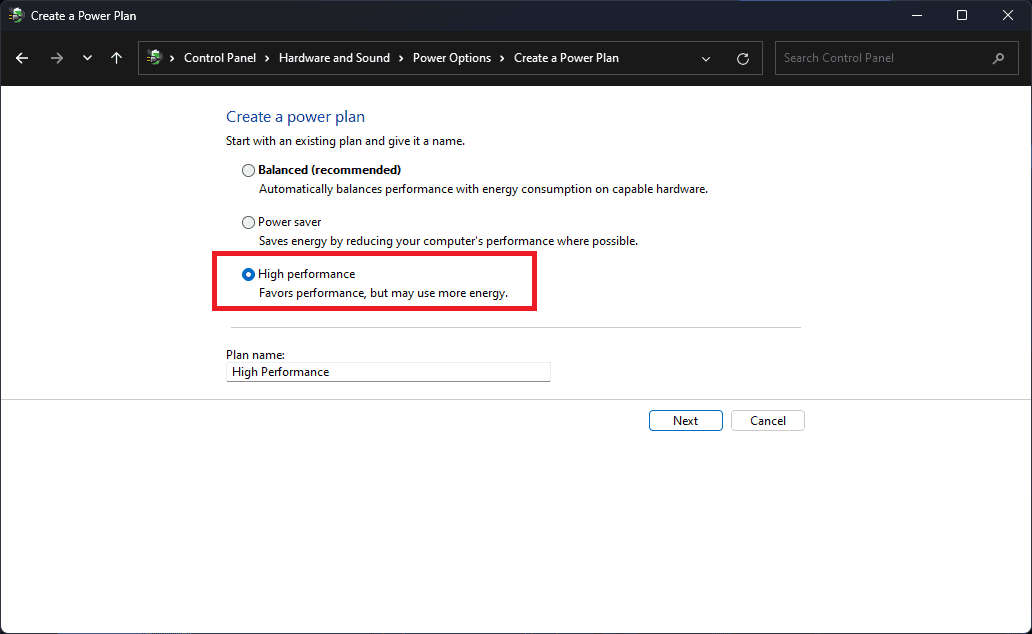The height and width of the screenshot is (634, 1032).
Task: Refresh the Create a Power Plan page
Action: (743, 58)
